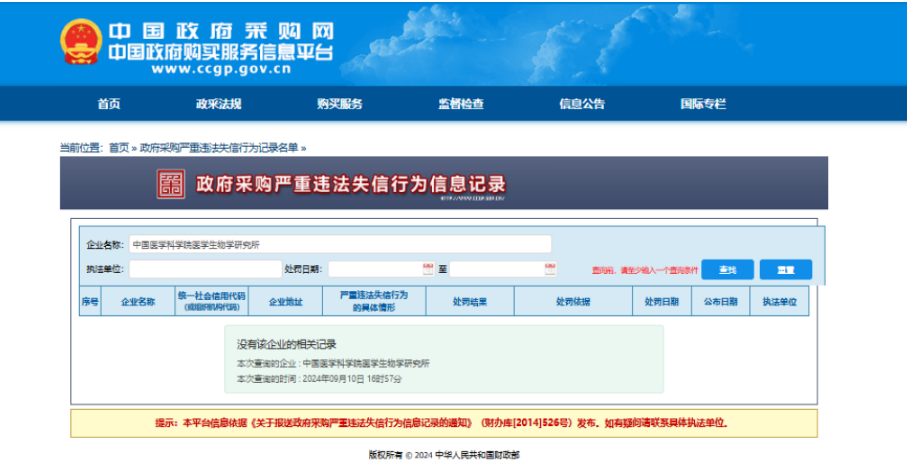Open 购买服务 navigation menu

tap(340, 104)
